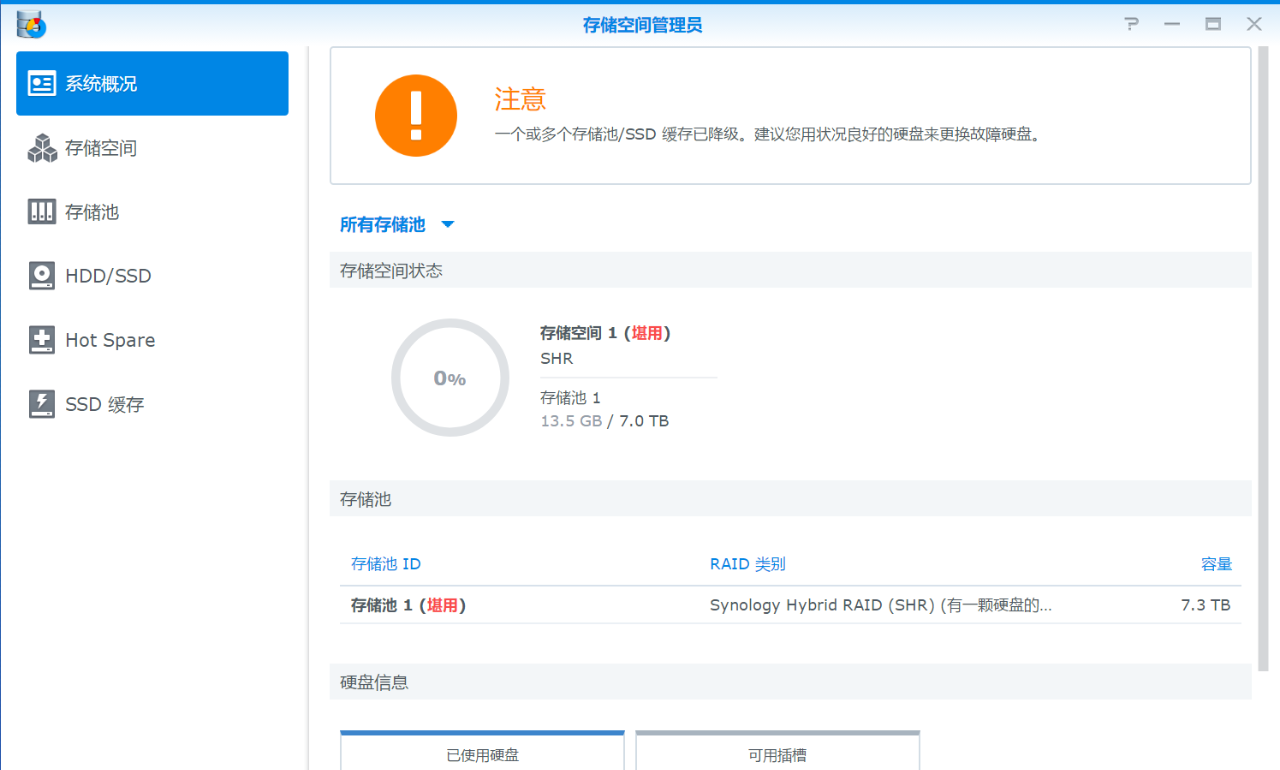This screenshot has height=770, width=1280.
Task: Click the 存储空间状态 section header
Action: (790, 270)
